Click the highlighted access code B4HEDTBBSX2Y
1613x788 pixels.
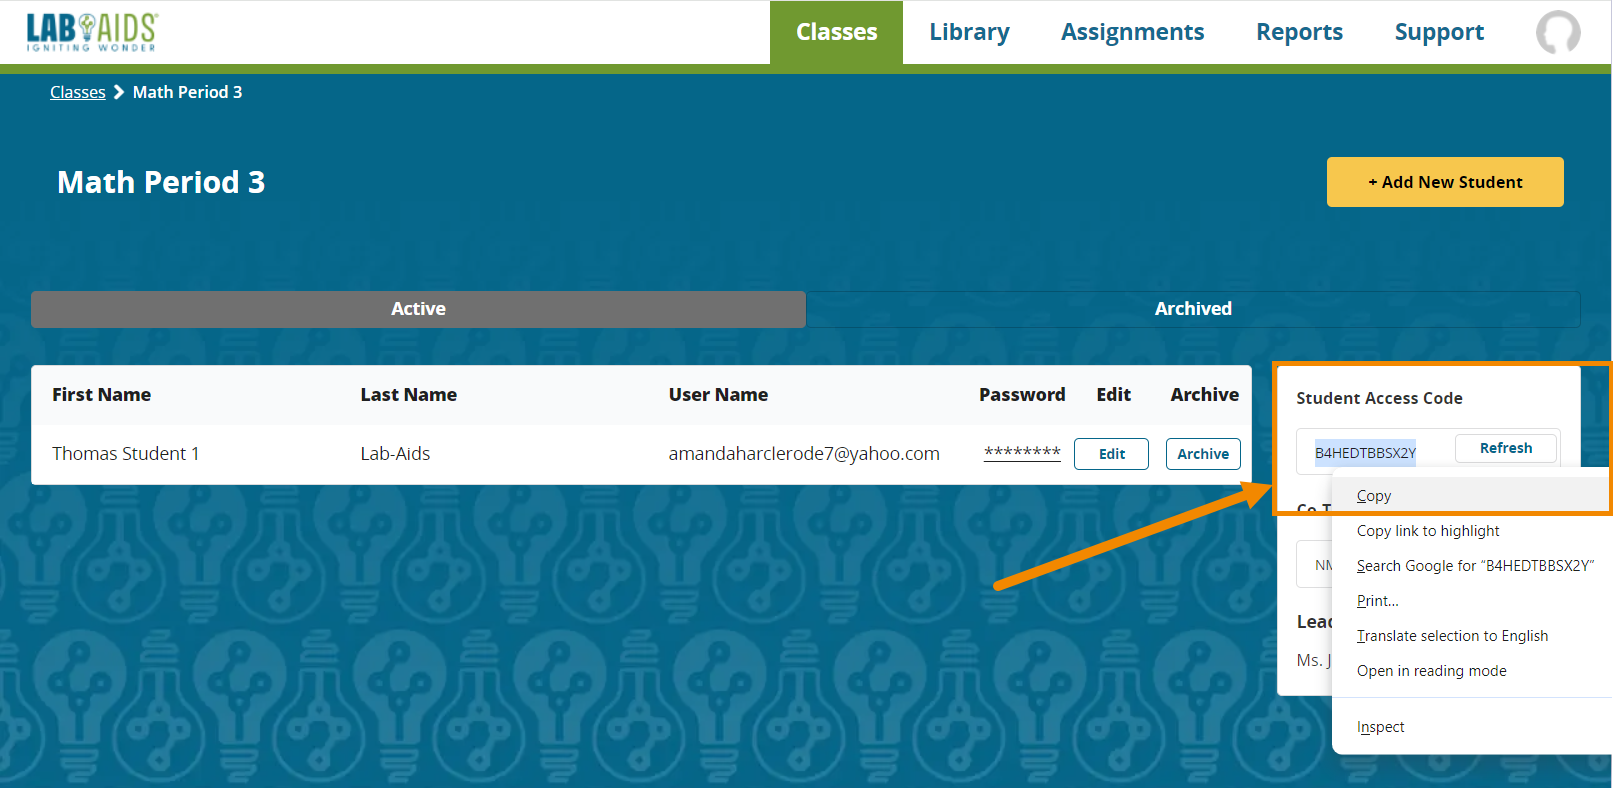[x=1364, y=453]
